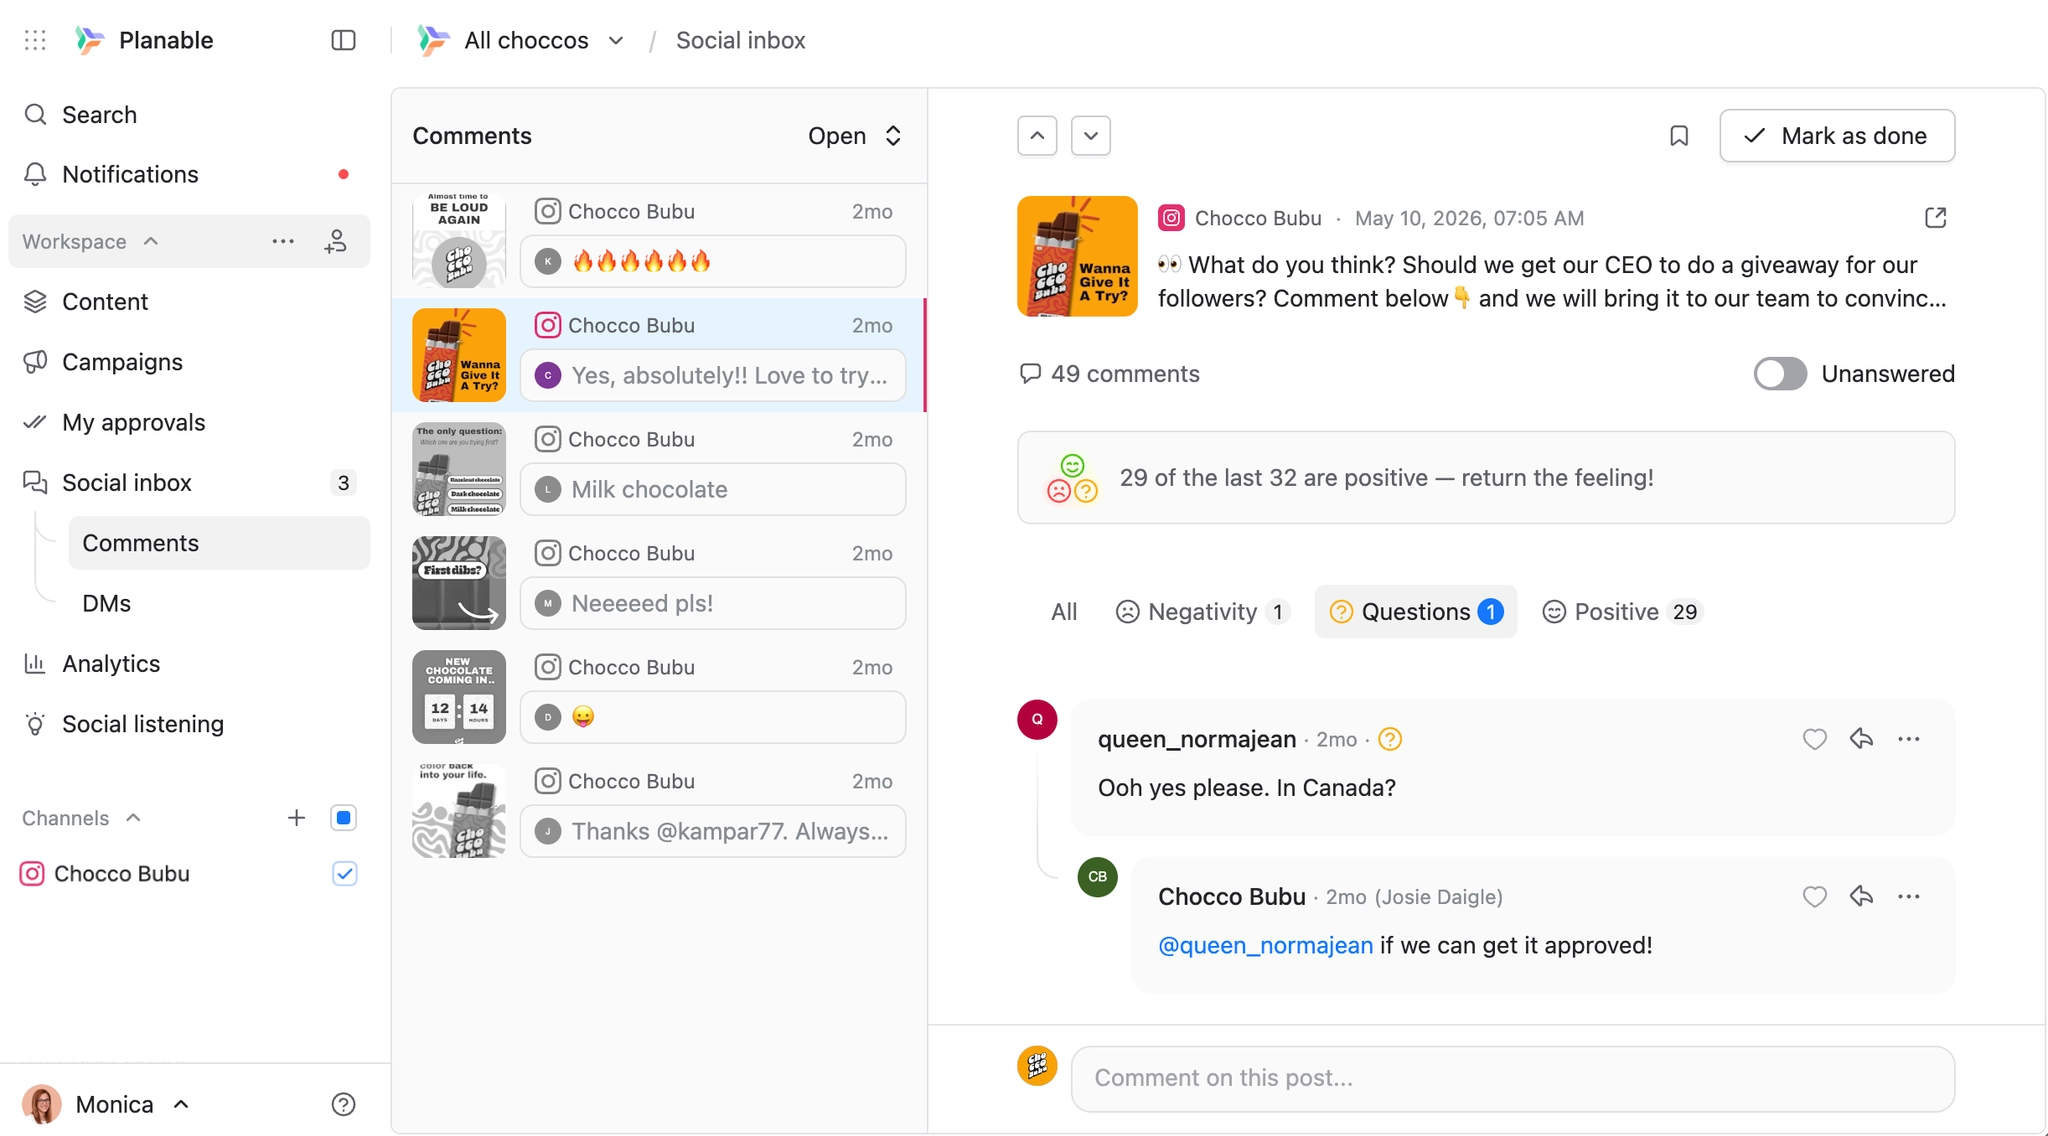Image resolution: width=2048 pixels, height=1136 pixels.
Task: Click Mark as done button
Action: [x=1837, y=136]
